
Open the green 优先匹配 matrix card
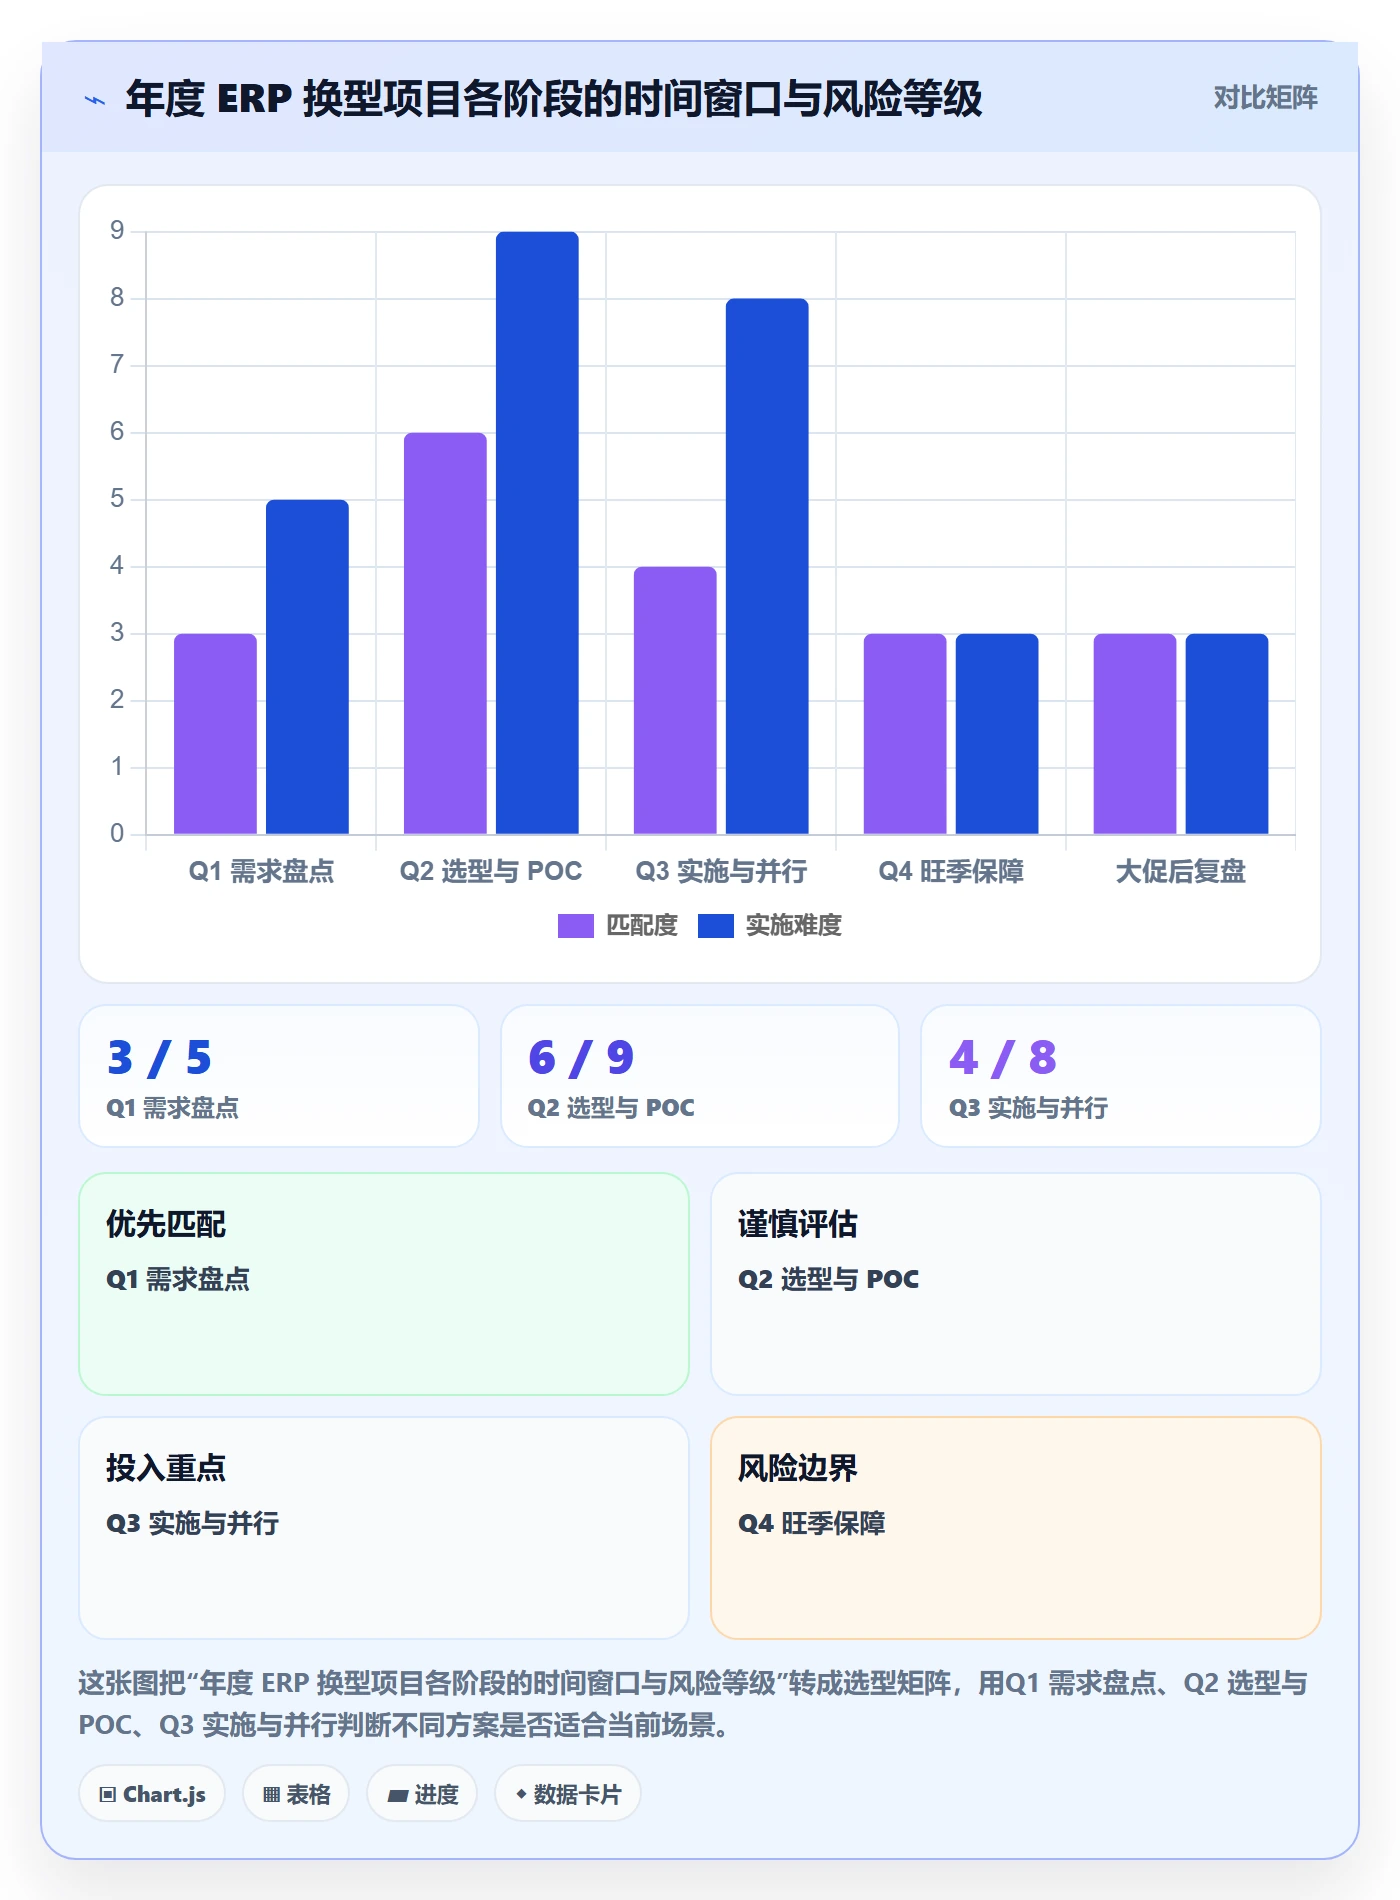tap(384, 1284)
